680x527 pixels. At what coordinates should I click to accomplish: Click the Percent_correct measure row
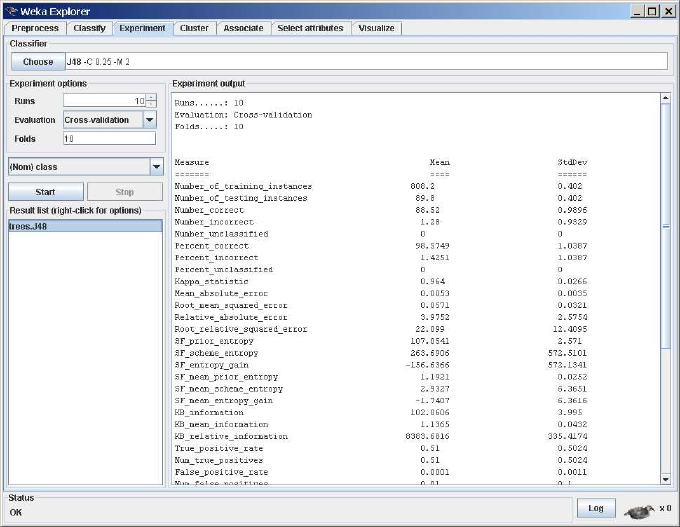[381, 246]
